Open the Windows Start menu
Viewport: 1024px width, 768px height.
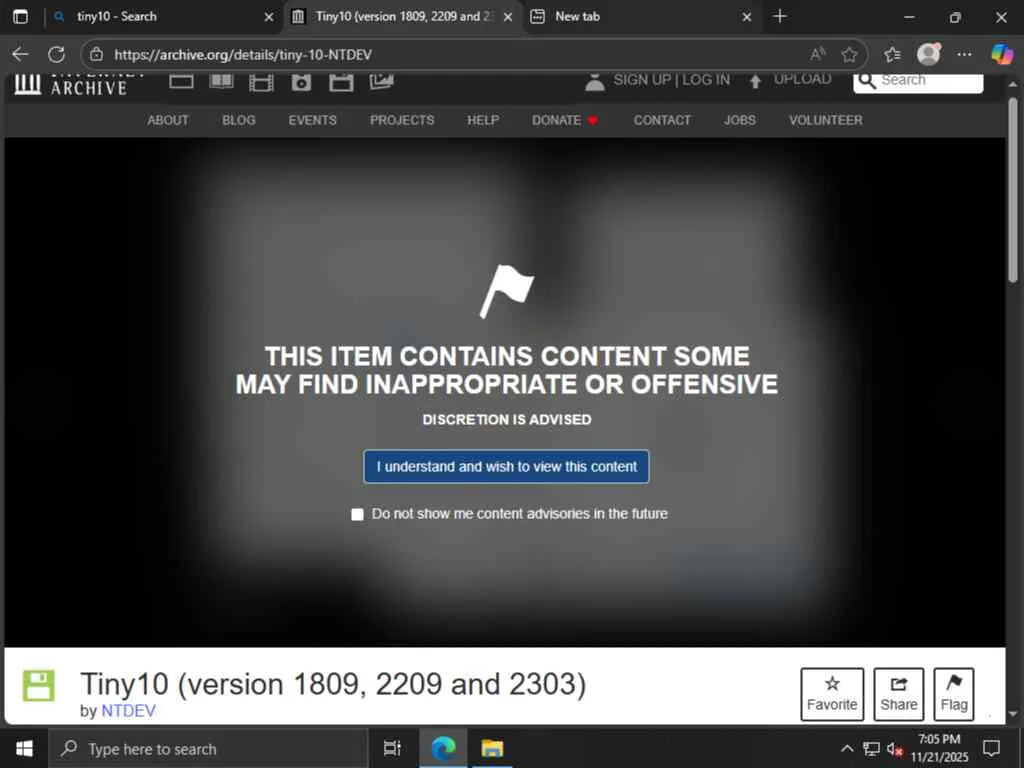coord(24,748)
